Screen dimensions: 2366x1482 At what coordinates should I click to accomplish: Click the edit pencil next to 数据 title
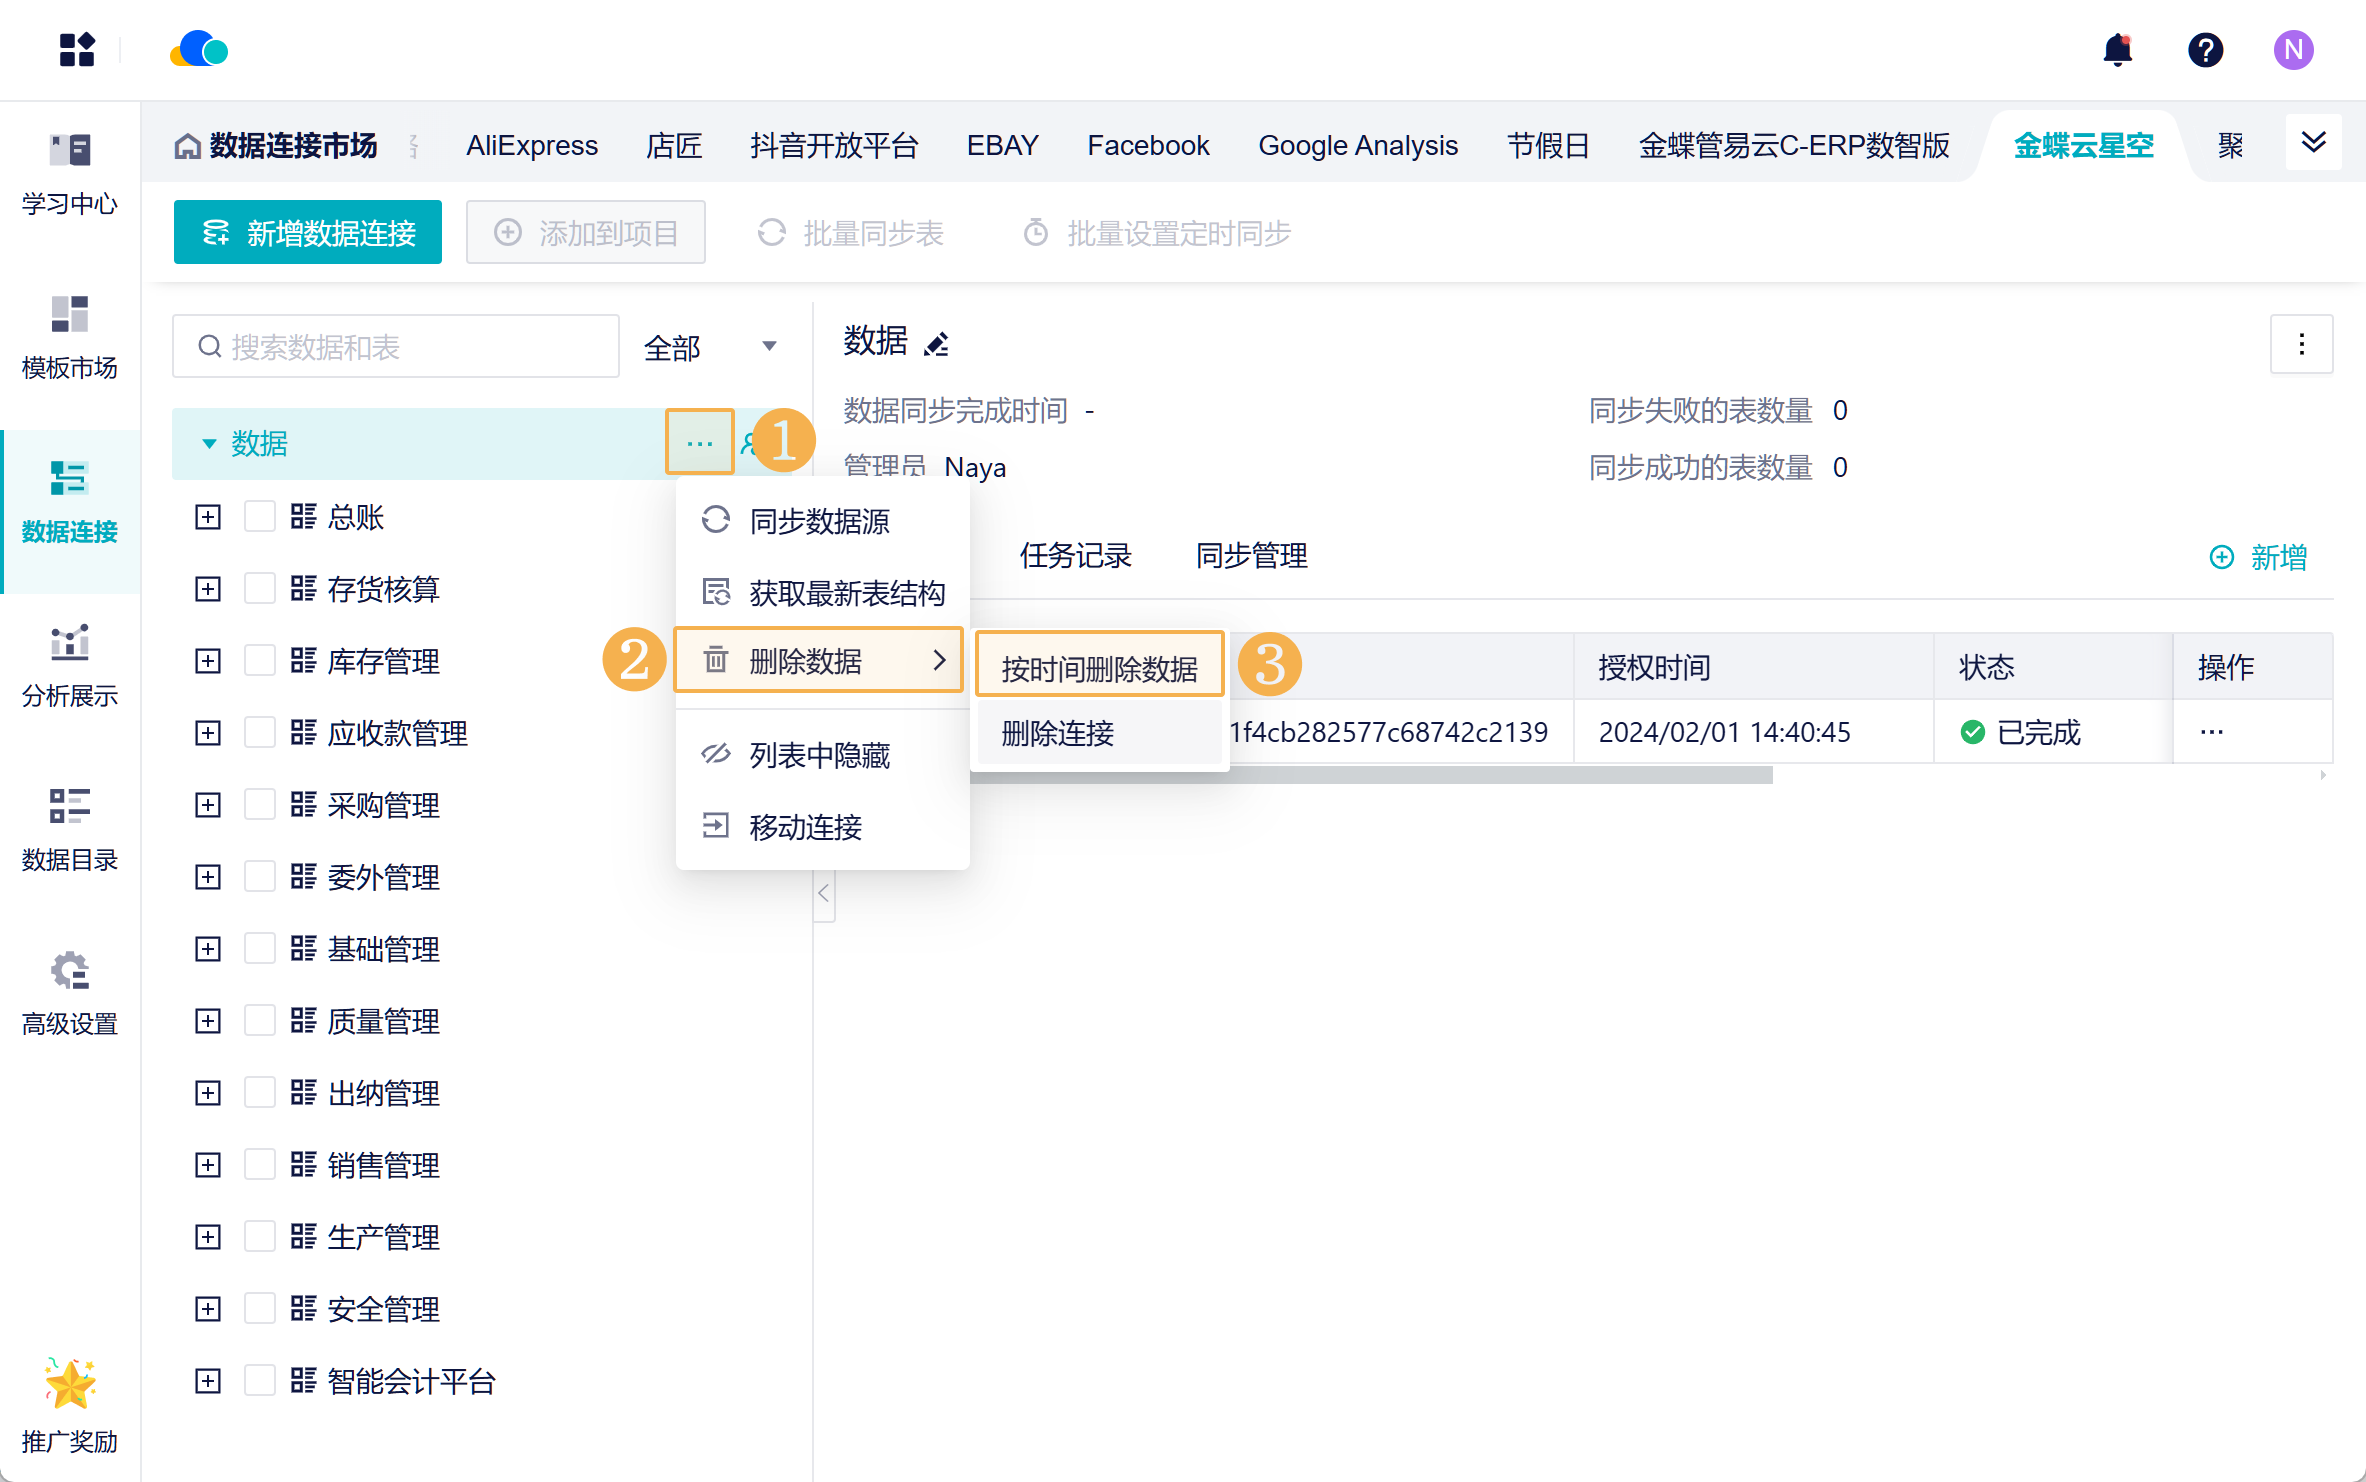[937, 345]
